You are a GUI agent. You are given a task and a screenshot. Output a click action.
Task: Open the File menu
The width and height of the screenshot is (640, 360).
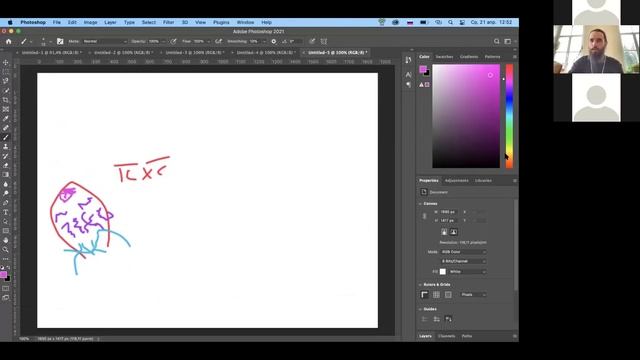click(x=57, y=22)
